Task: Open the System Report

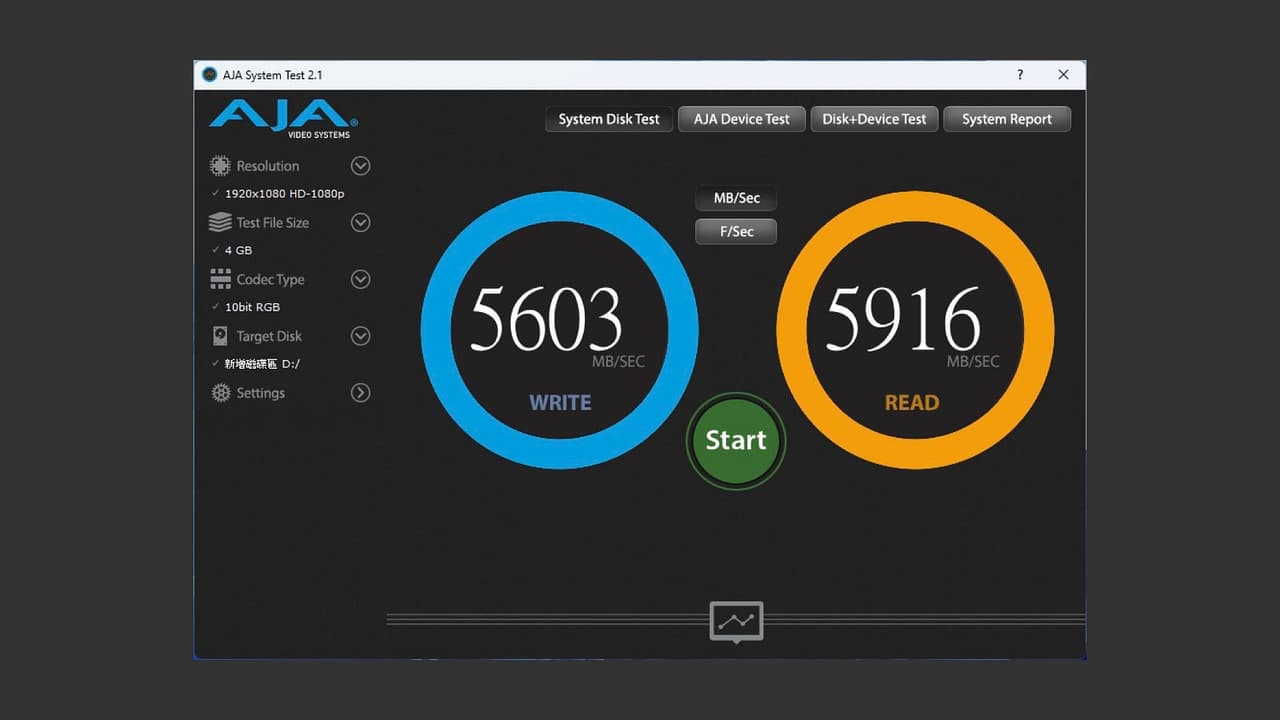Action: 1007,119
